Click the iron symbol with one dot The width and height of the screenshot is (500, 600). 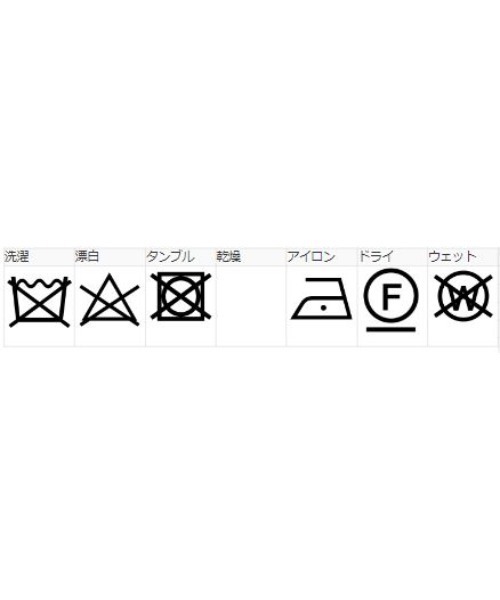(321, 298)
